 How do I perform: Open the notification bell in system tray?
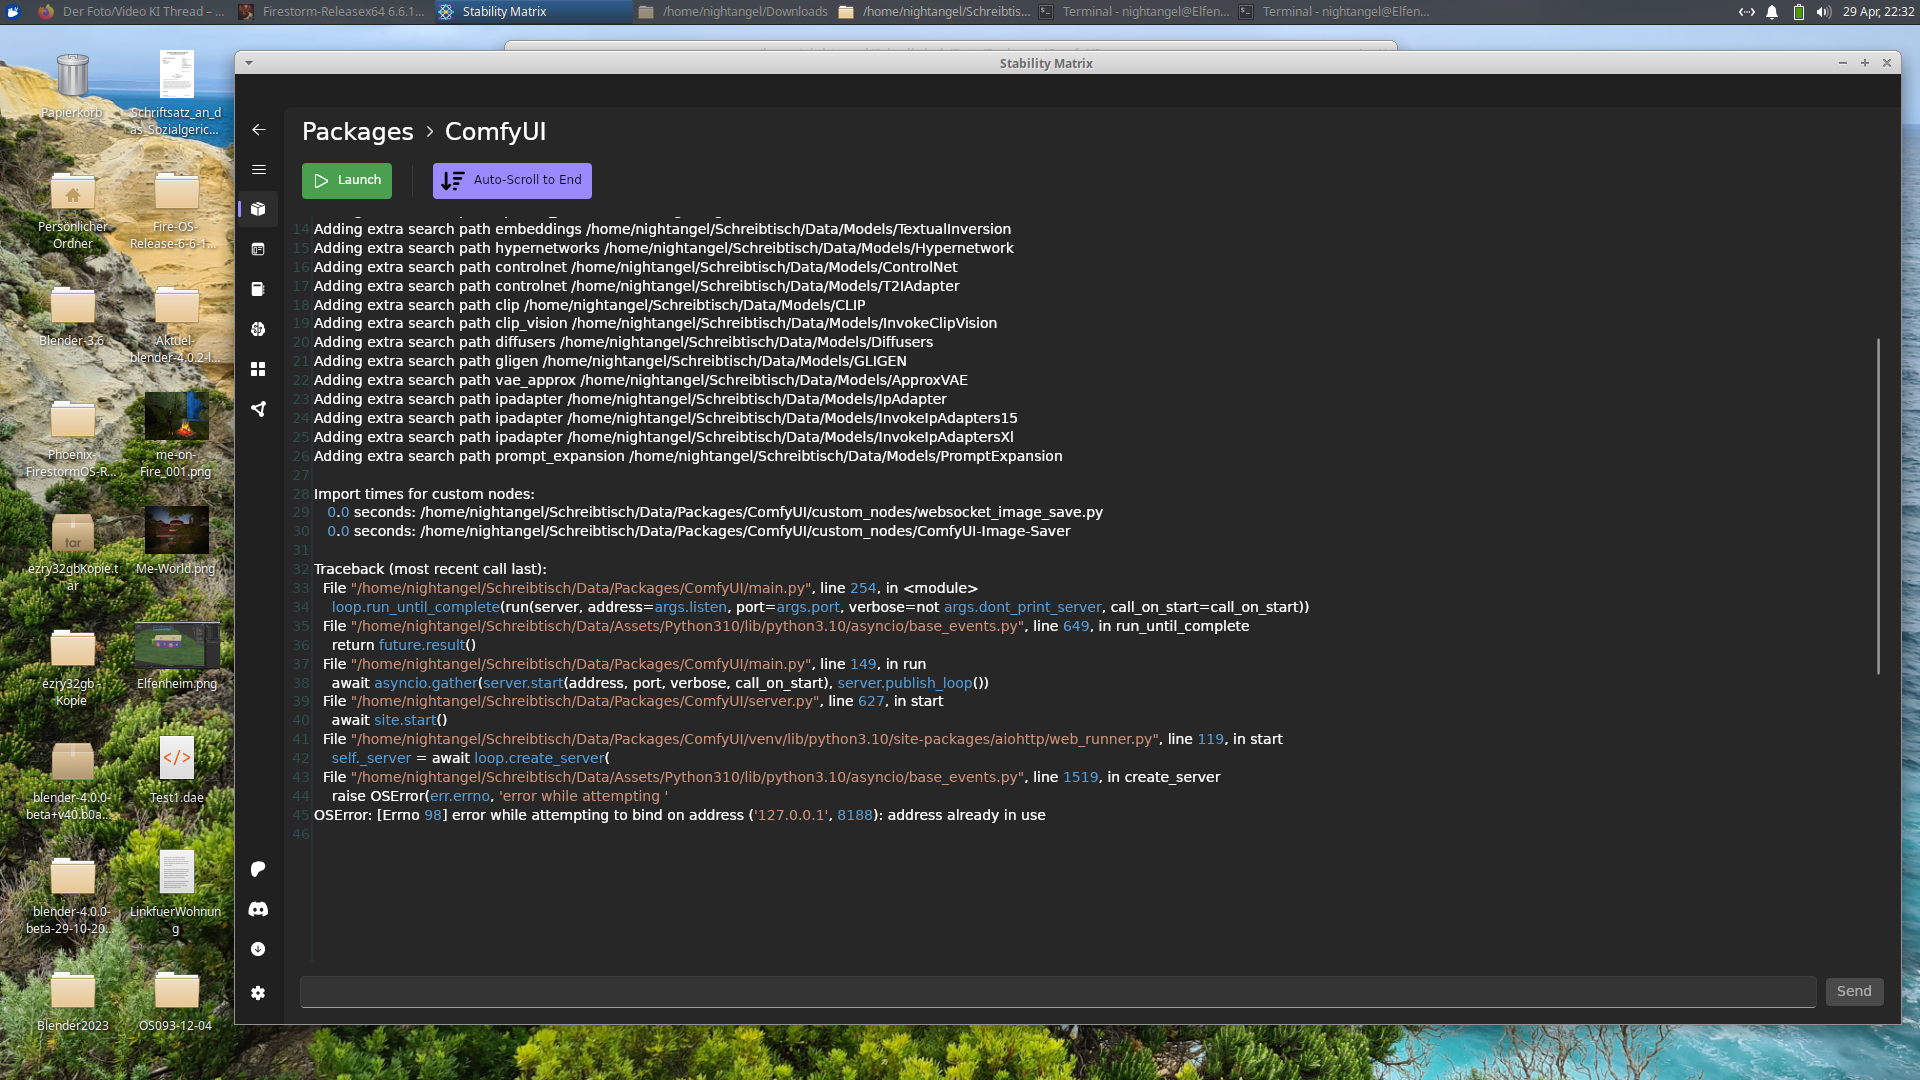coord(1772,12)
